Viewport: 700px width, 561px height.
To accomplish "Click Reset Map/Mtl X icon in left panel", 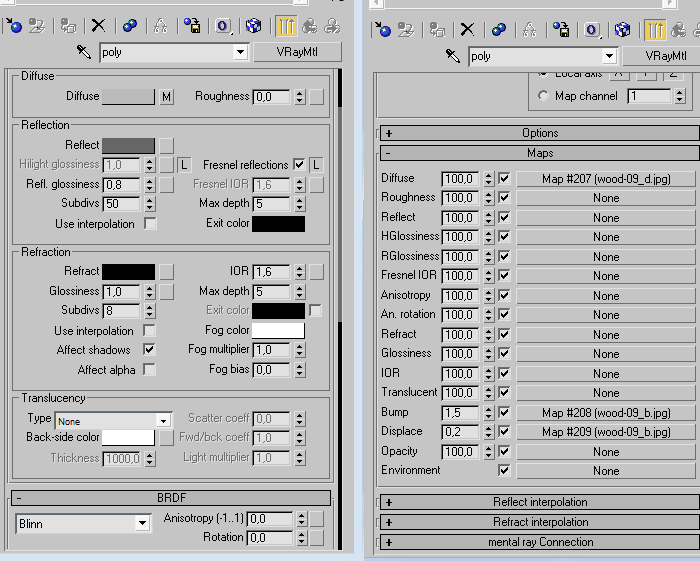I will (x=98, y=26).
